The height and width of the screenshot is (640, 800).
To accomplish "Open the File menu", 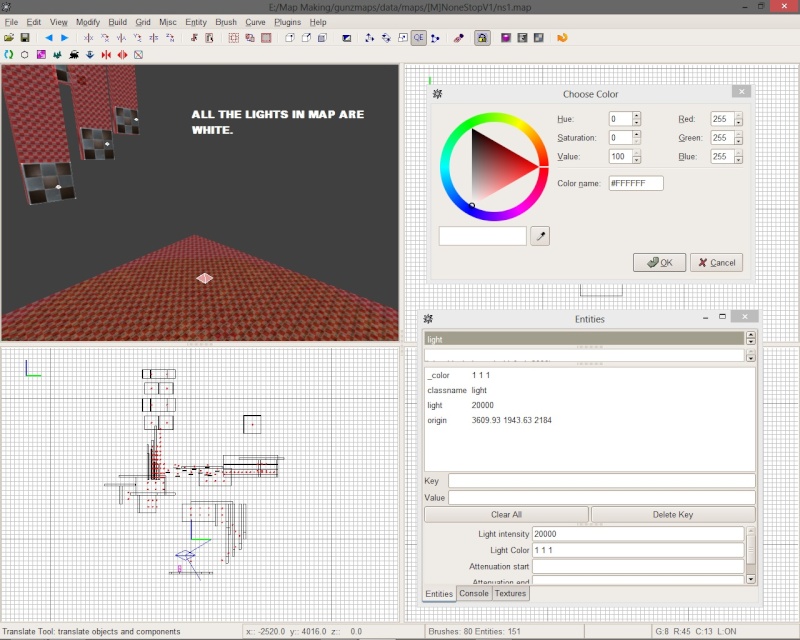I will point(11,22).
